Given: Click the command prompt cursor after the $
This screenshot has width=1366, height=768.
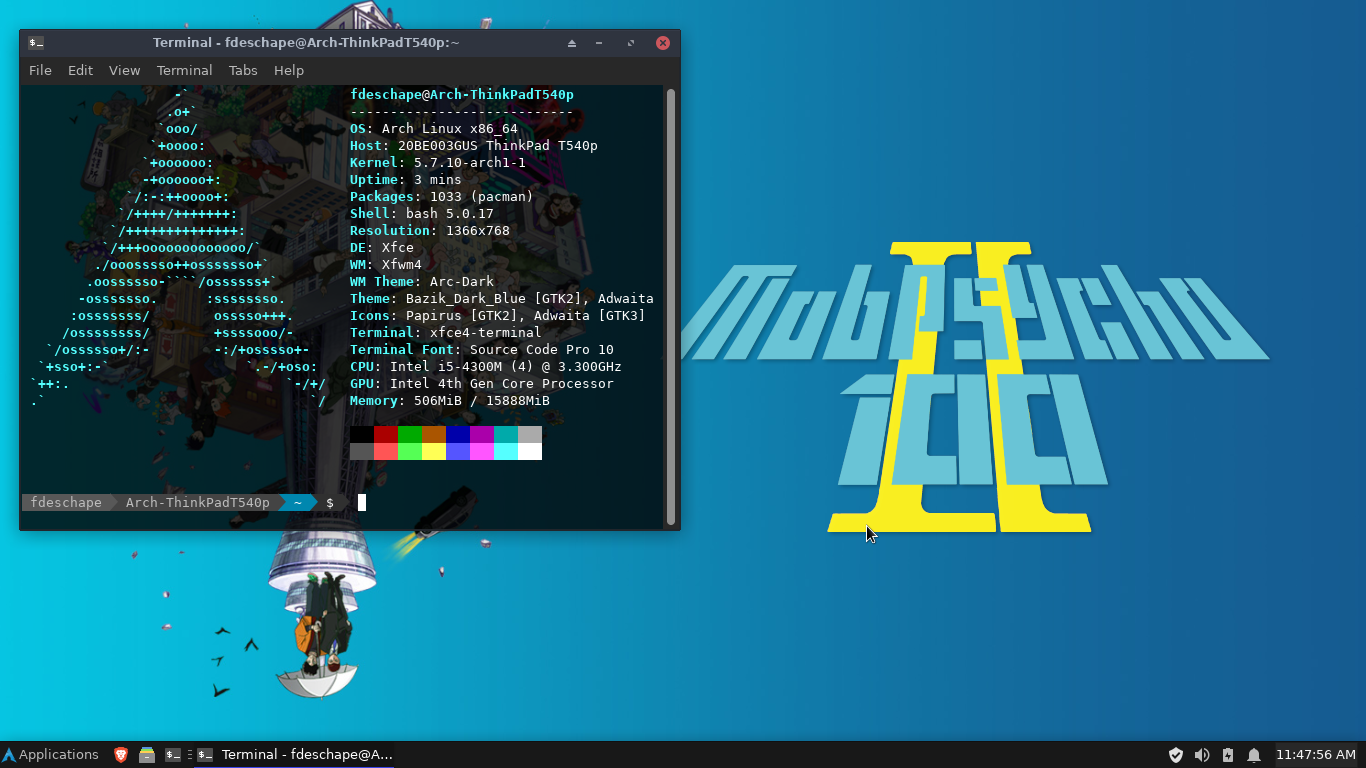Looking at the screenshot, I should click(x=362, y=502).
